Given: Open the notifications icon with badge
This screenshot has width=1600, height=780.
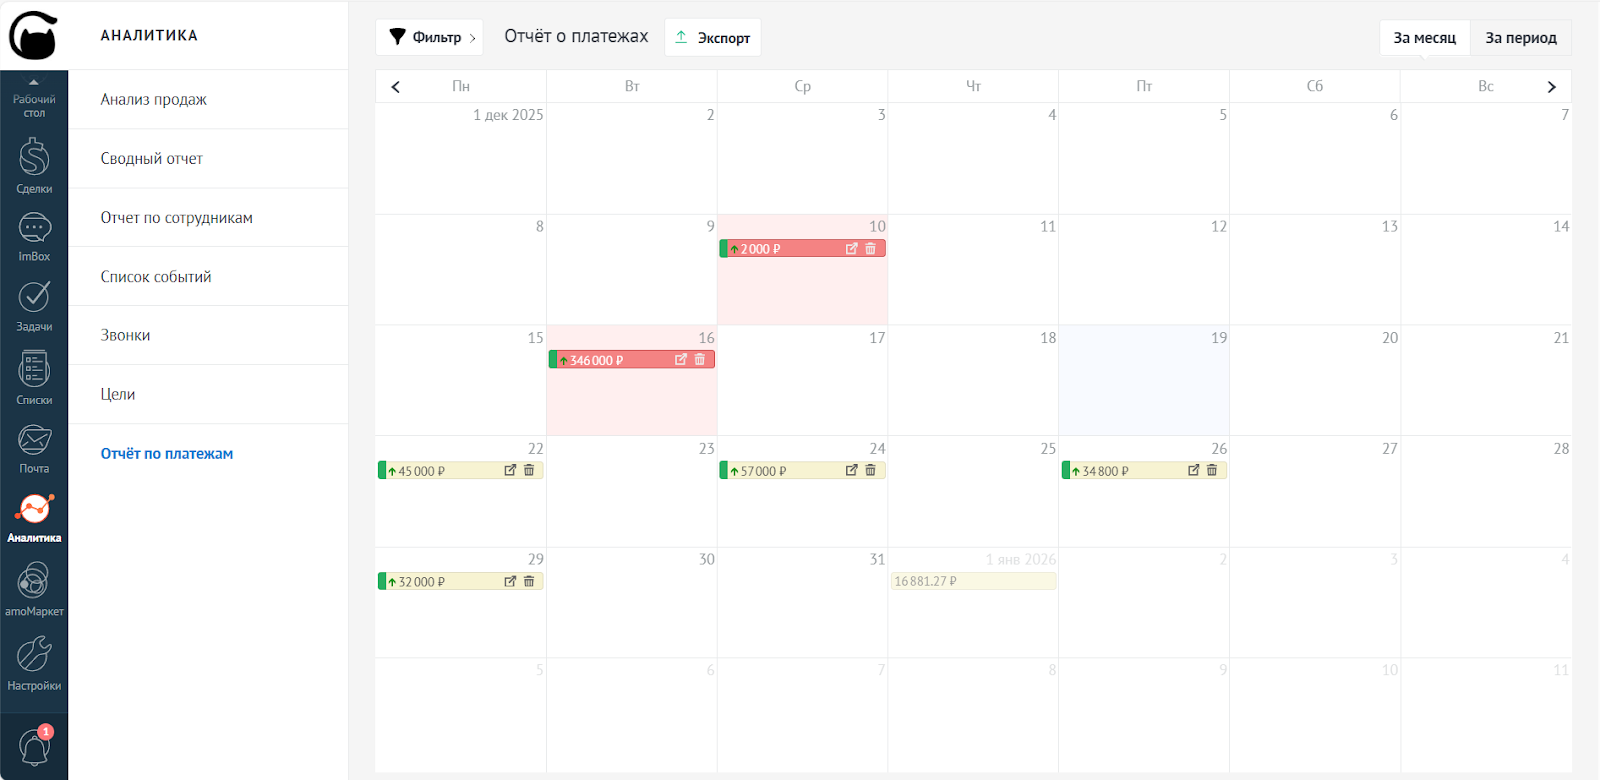Looking at the screenshot, I should coord(35,746).
